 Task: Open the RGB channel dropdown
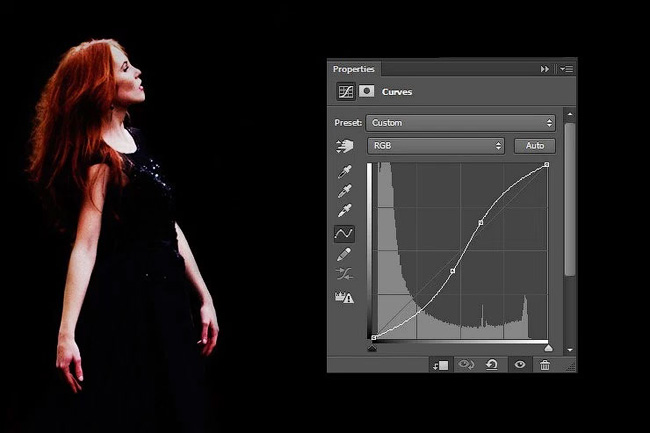(x=436, y=146)
